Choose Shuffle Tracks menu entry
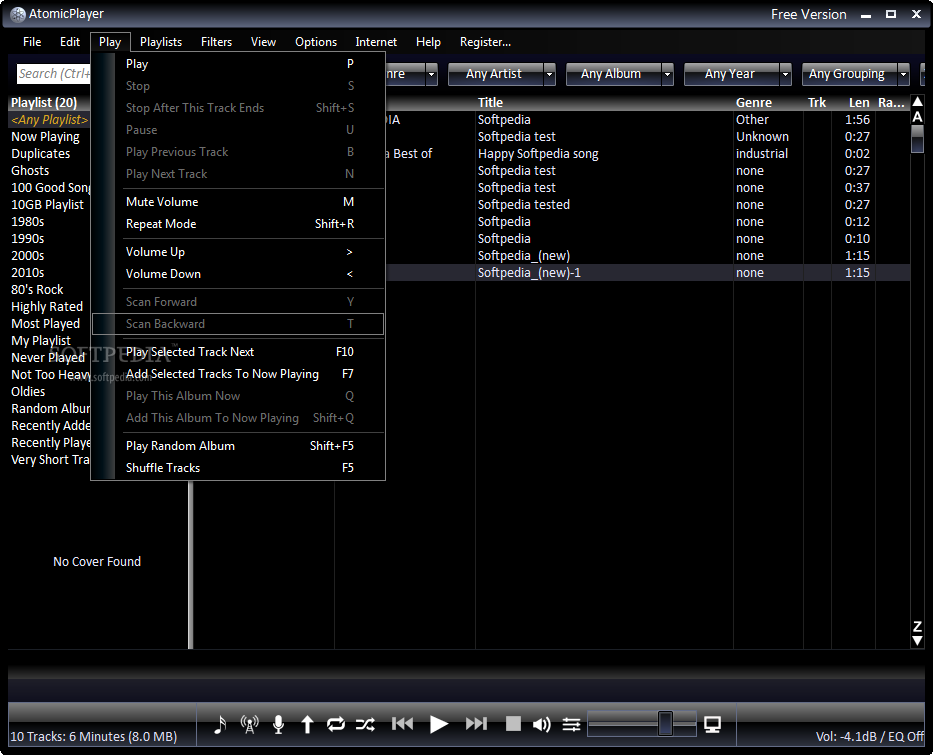 (238, 468)
